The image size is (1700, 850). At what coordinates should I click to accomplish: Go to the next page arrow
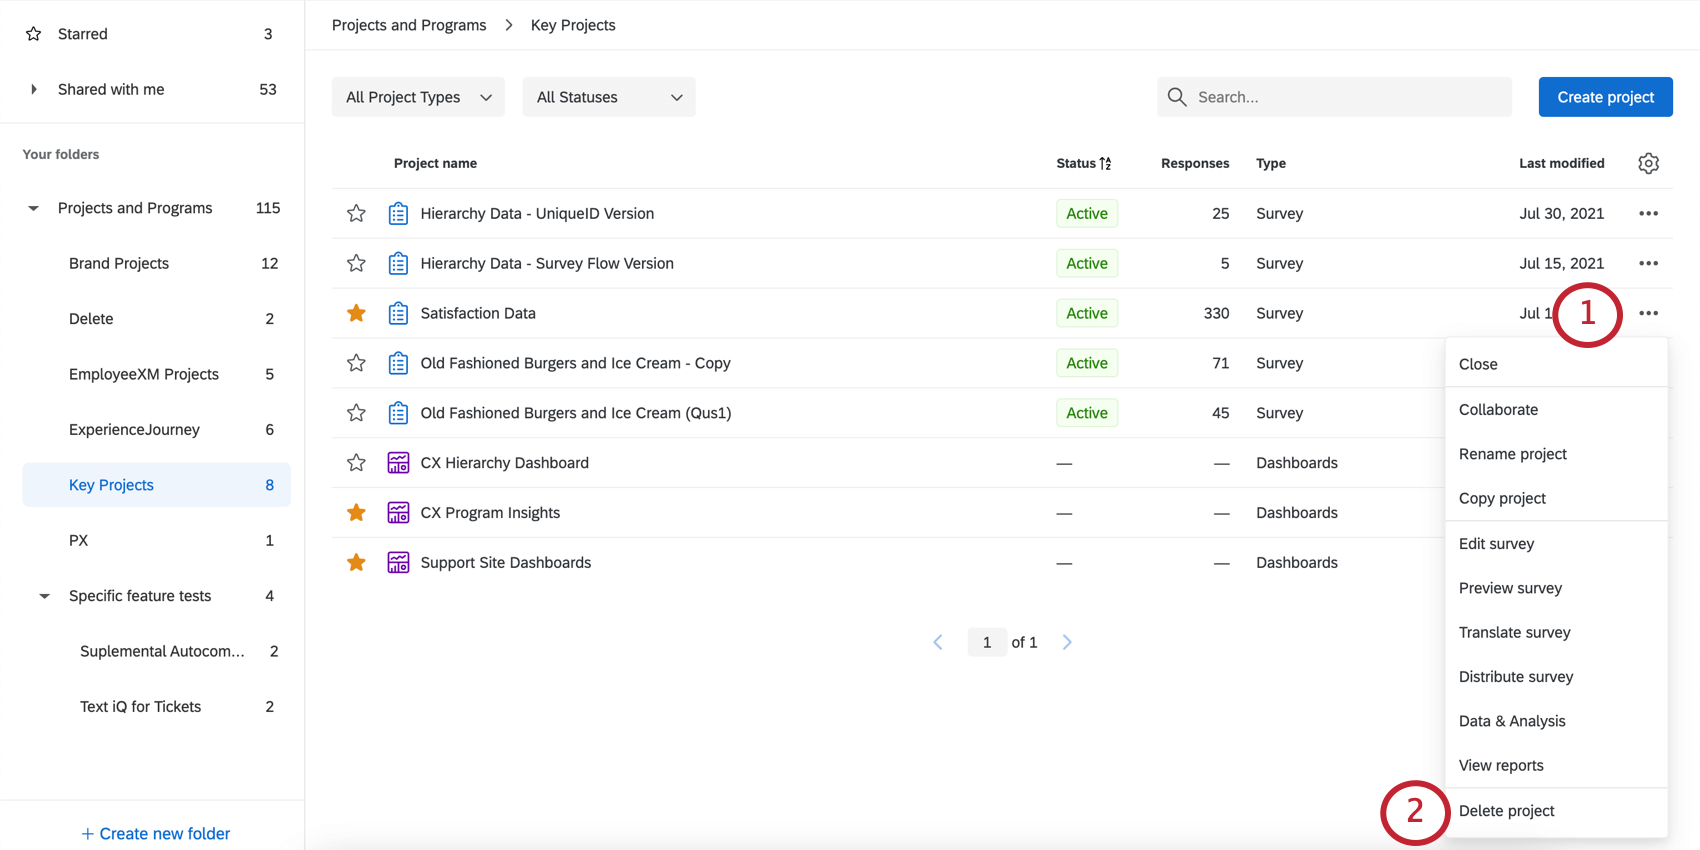pos(1067,642)
